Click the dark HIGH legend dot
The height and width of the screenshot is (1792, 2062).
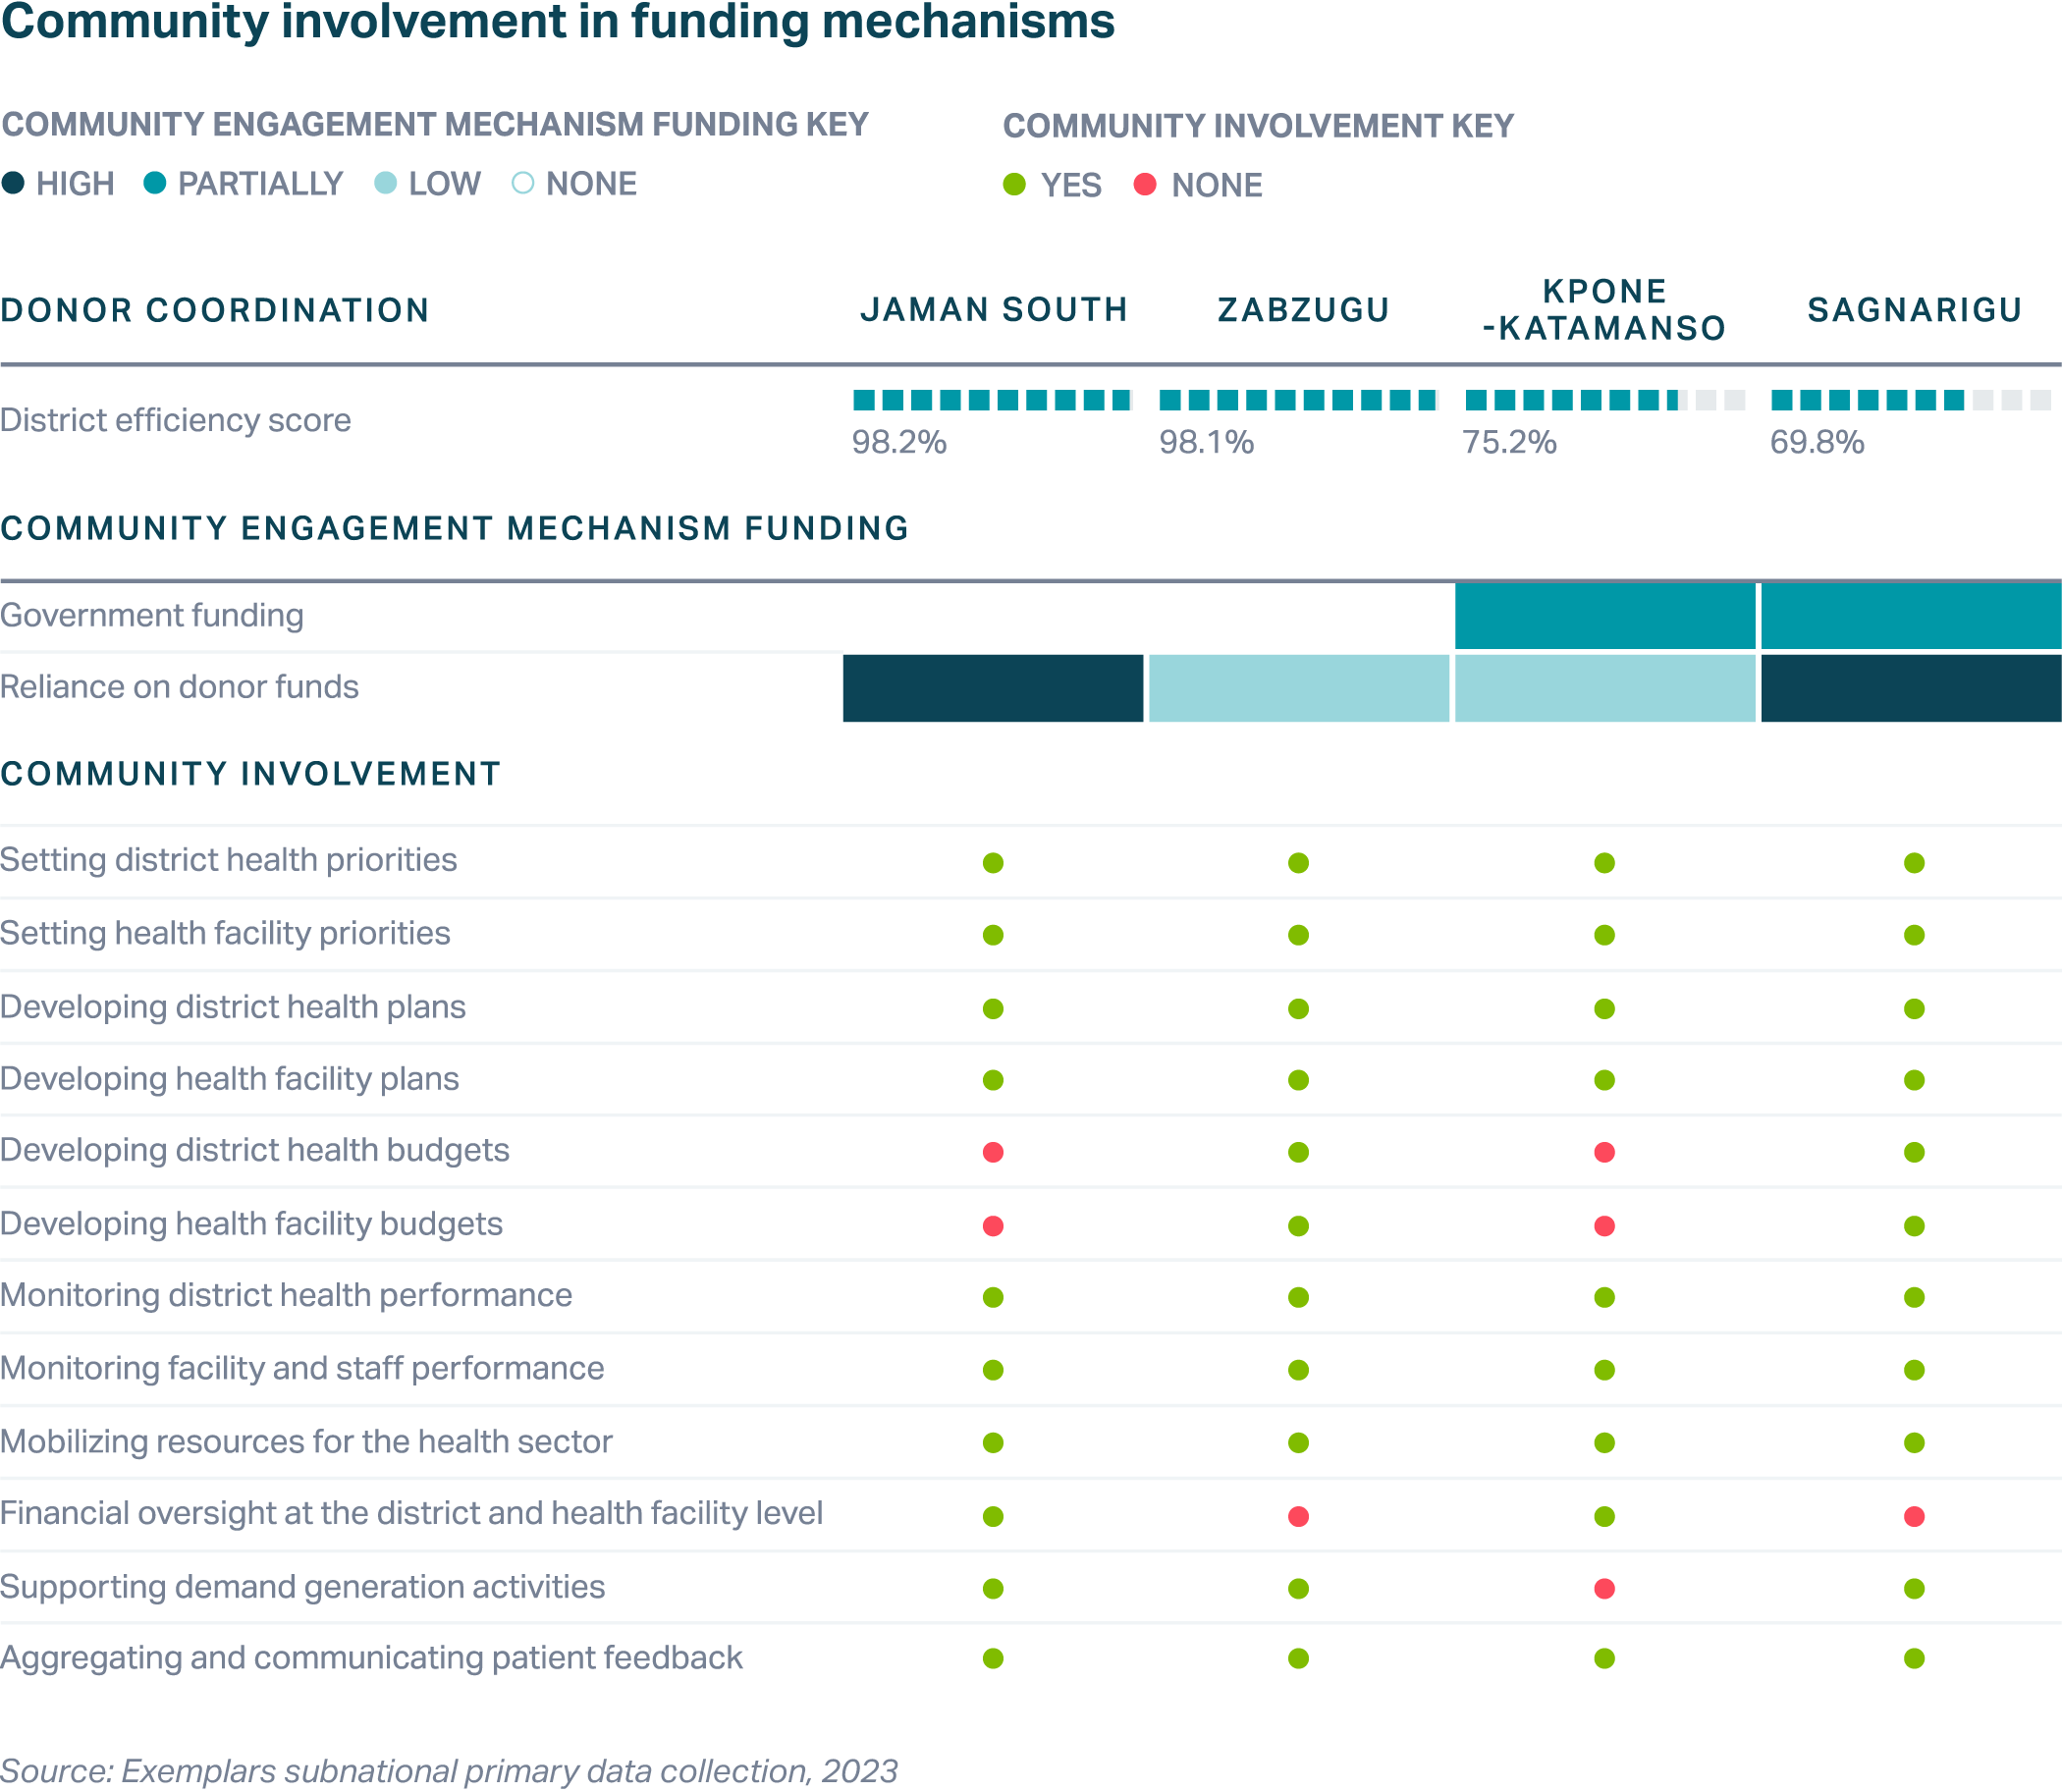click(x=13, y=183)
